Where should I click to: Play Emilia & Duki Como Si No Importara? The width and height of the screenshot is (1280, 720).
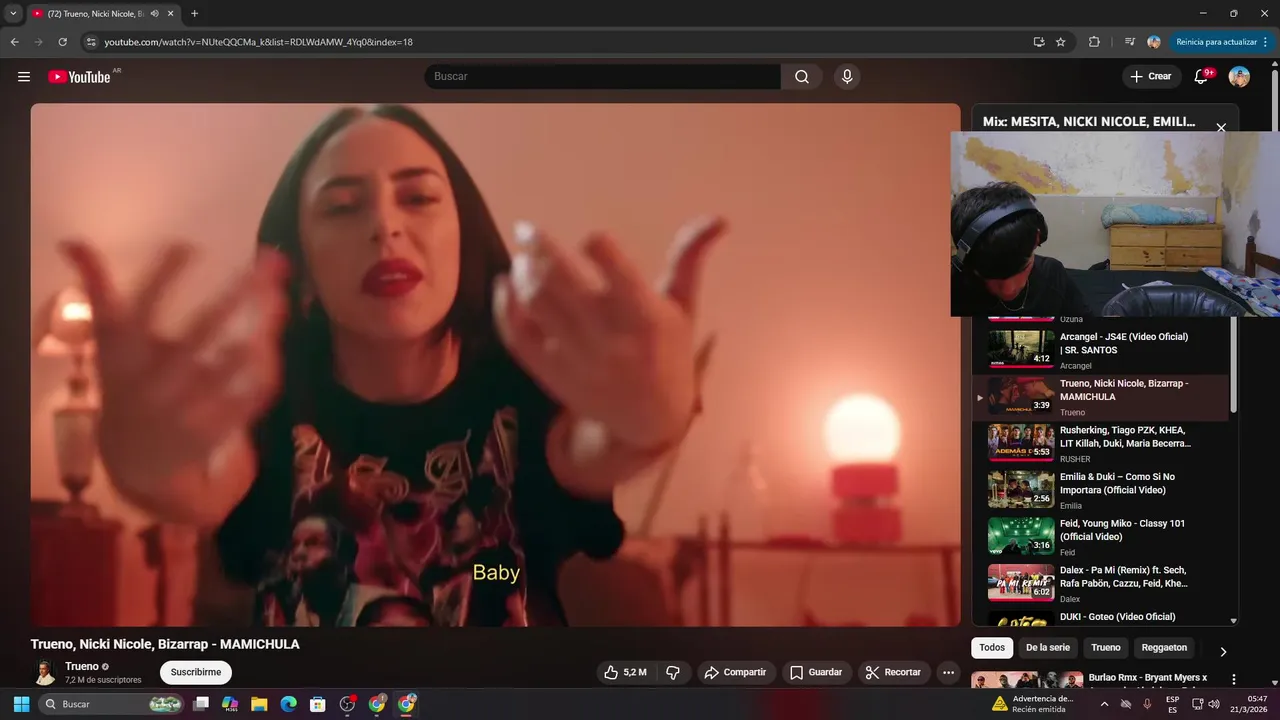[1100, 490]
